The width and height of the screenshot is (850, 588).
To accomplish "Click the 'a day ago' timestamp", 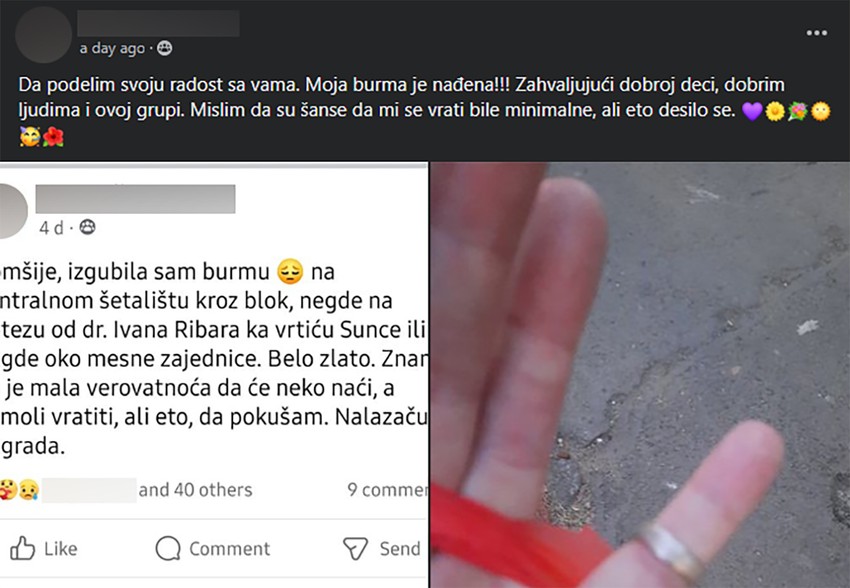I will [x=112, y=48].
